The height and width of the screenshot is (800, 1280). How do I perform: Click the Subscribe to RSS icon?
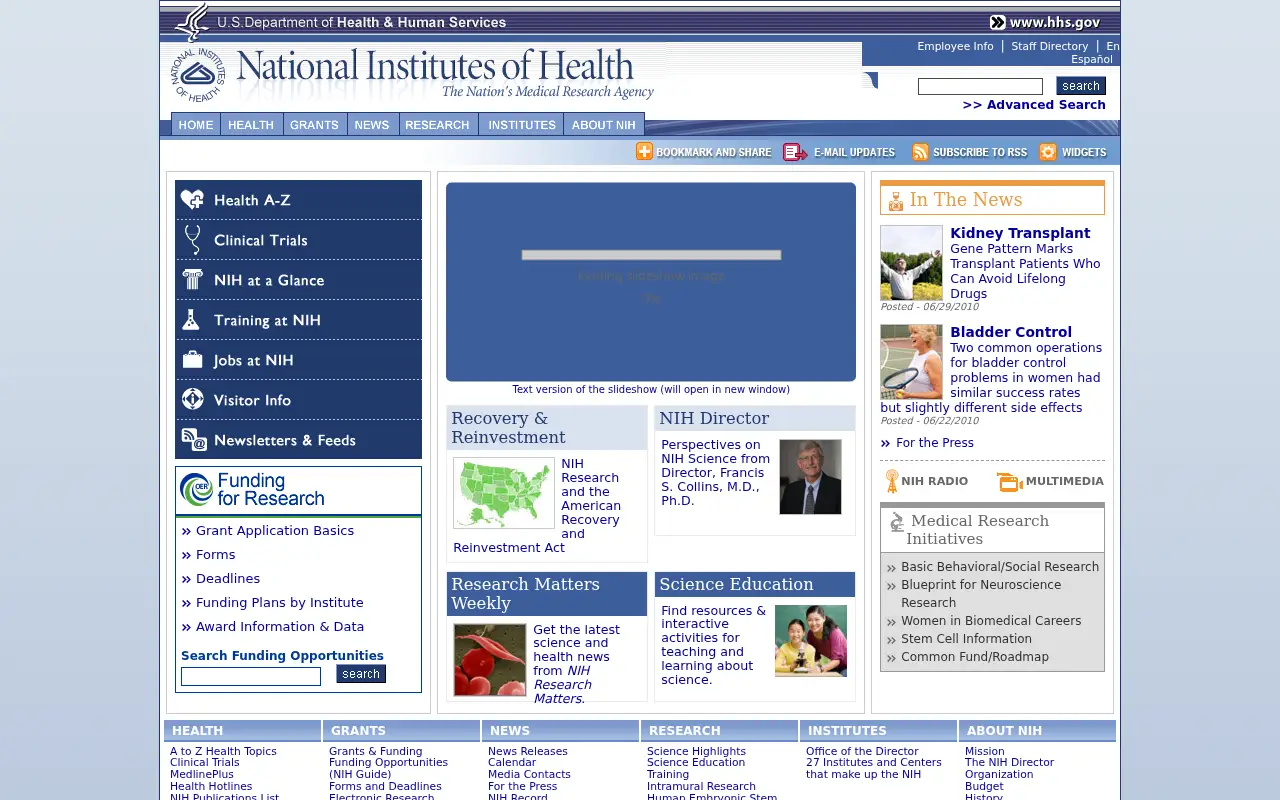[920, 152]
